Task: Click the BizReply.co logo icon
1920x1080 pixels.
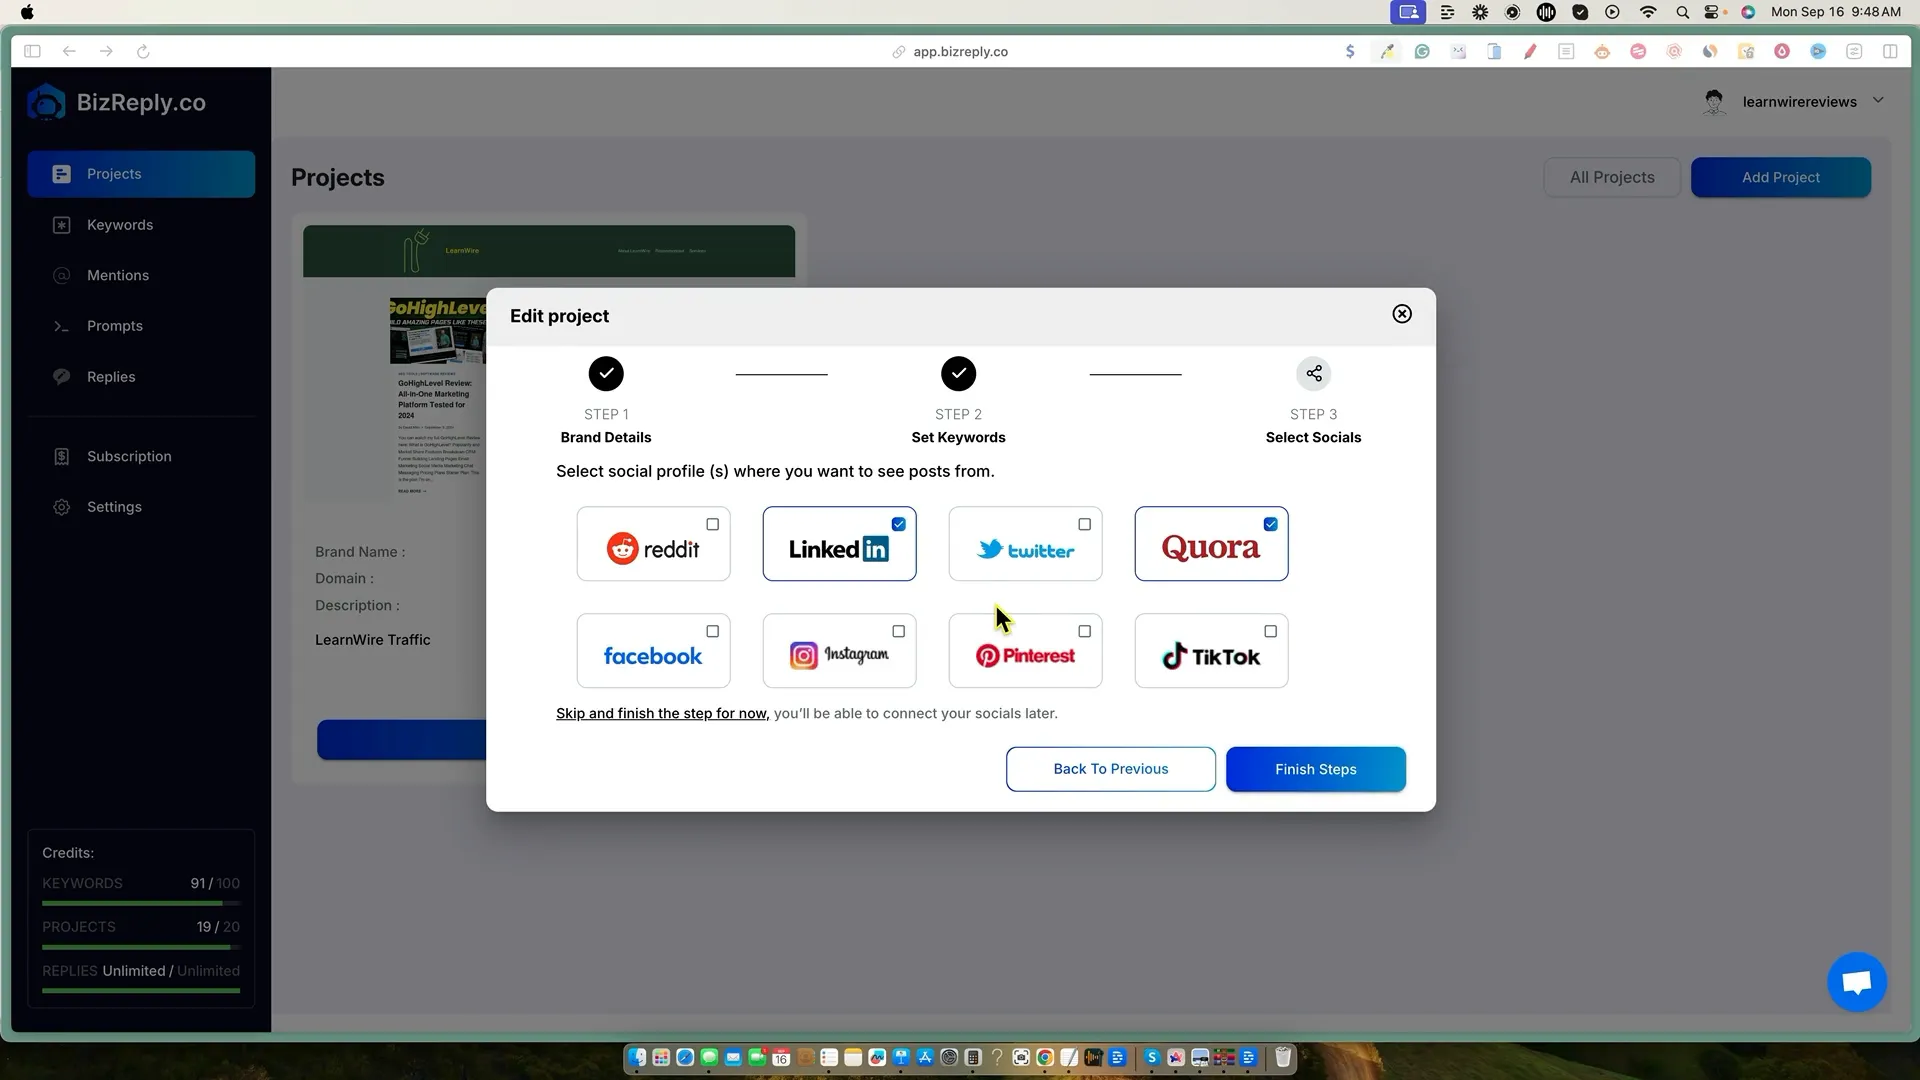Action: (46, 103)
